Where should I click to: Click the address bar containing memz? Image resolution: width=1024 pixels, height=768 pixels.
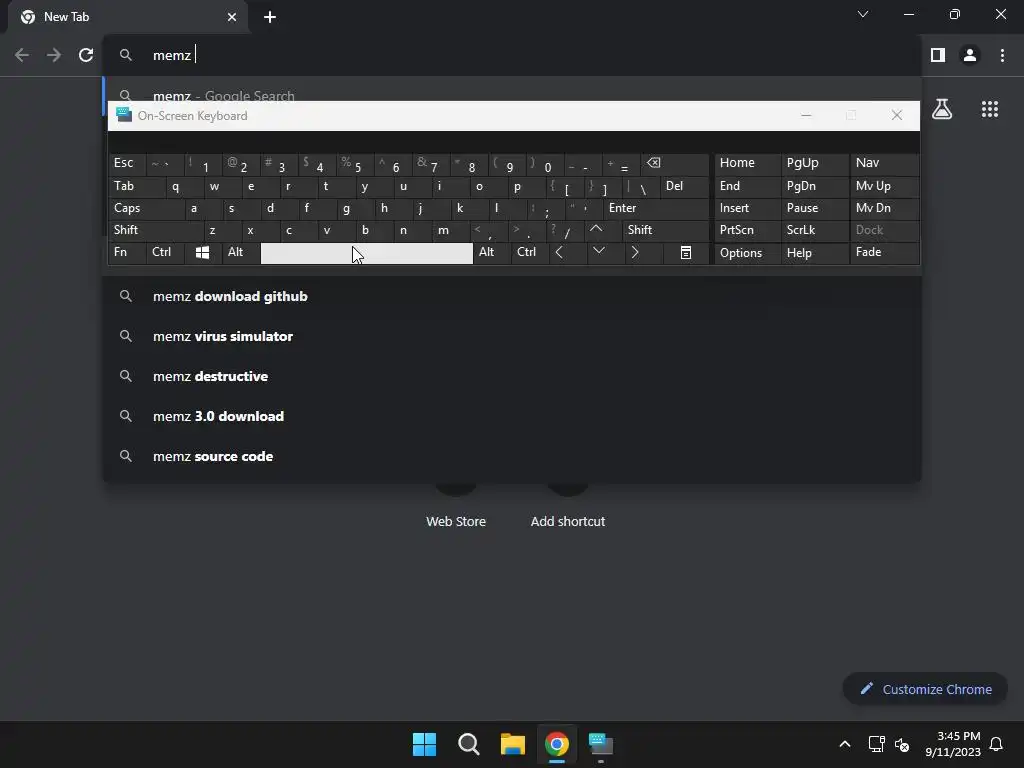512,55
